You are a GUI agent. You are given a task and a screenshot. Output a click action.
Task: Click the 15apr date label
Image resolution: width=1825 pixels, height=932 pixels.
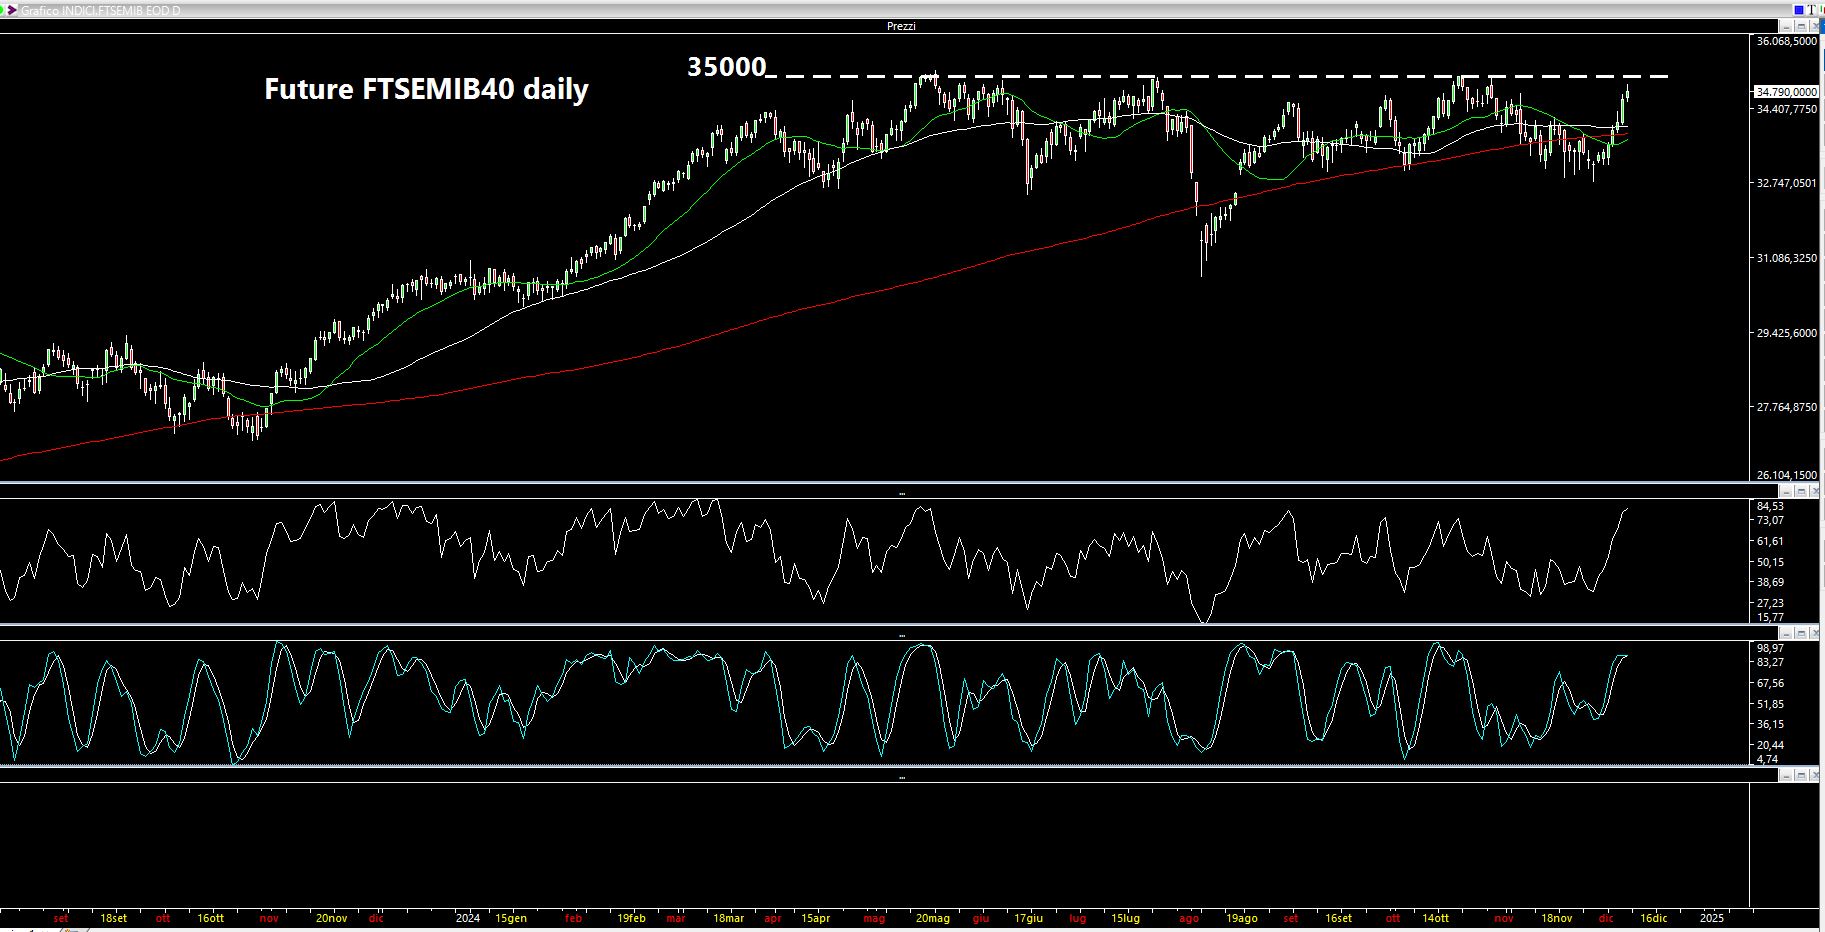(816, 918)
